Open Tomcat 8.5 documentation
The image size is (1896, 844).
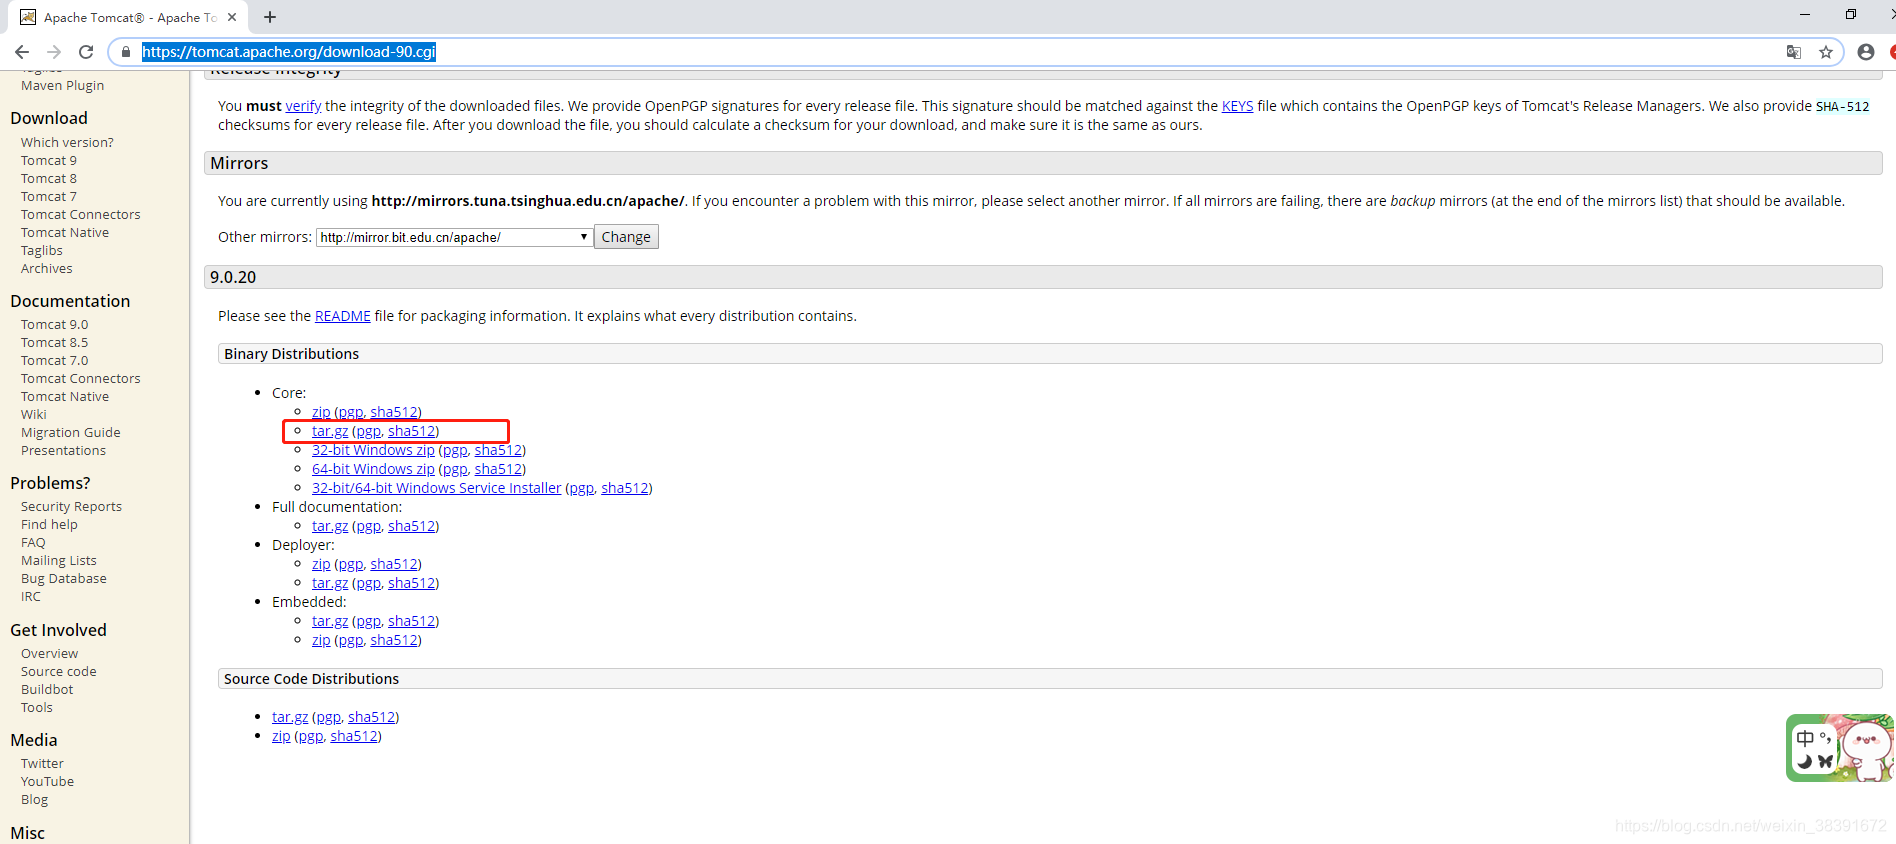(x=54, y=343)
